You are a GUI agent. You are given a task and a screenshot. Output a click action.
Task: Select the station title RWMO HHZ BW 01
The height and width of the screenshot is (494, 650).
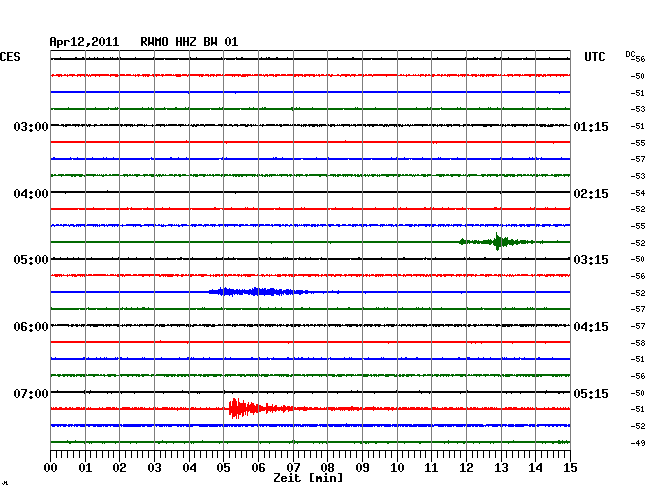click(189, 42)
